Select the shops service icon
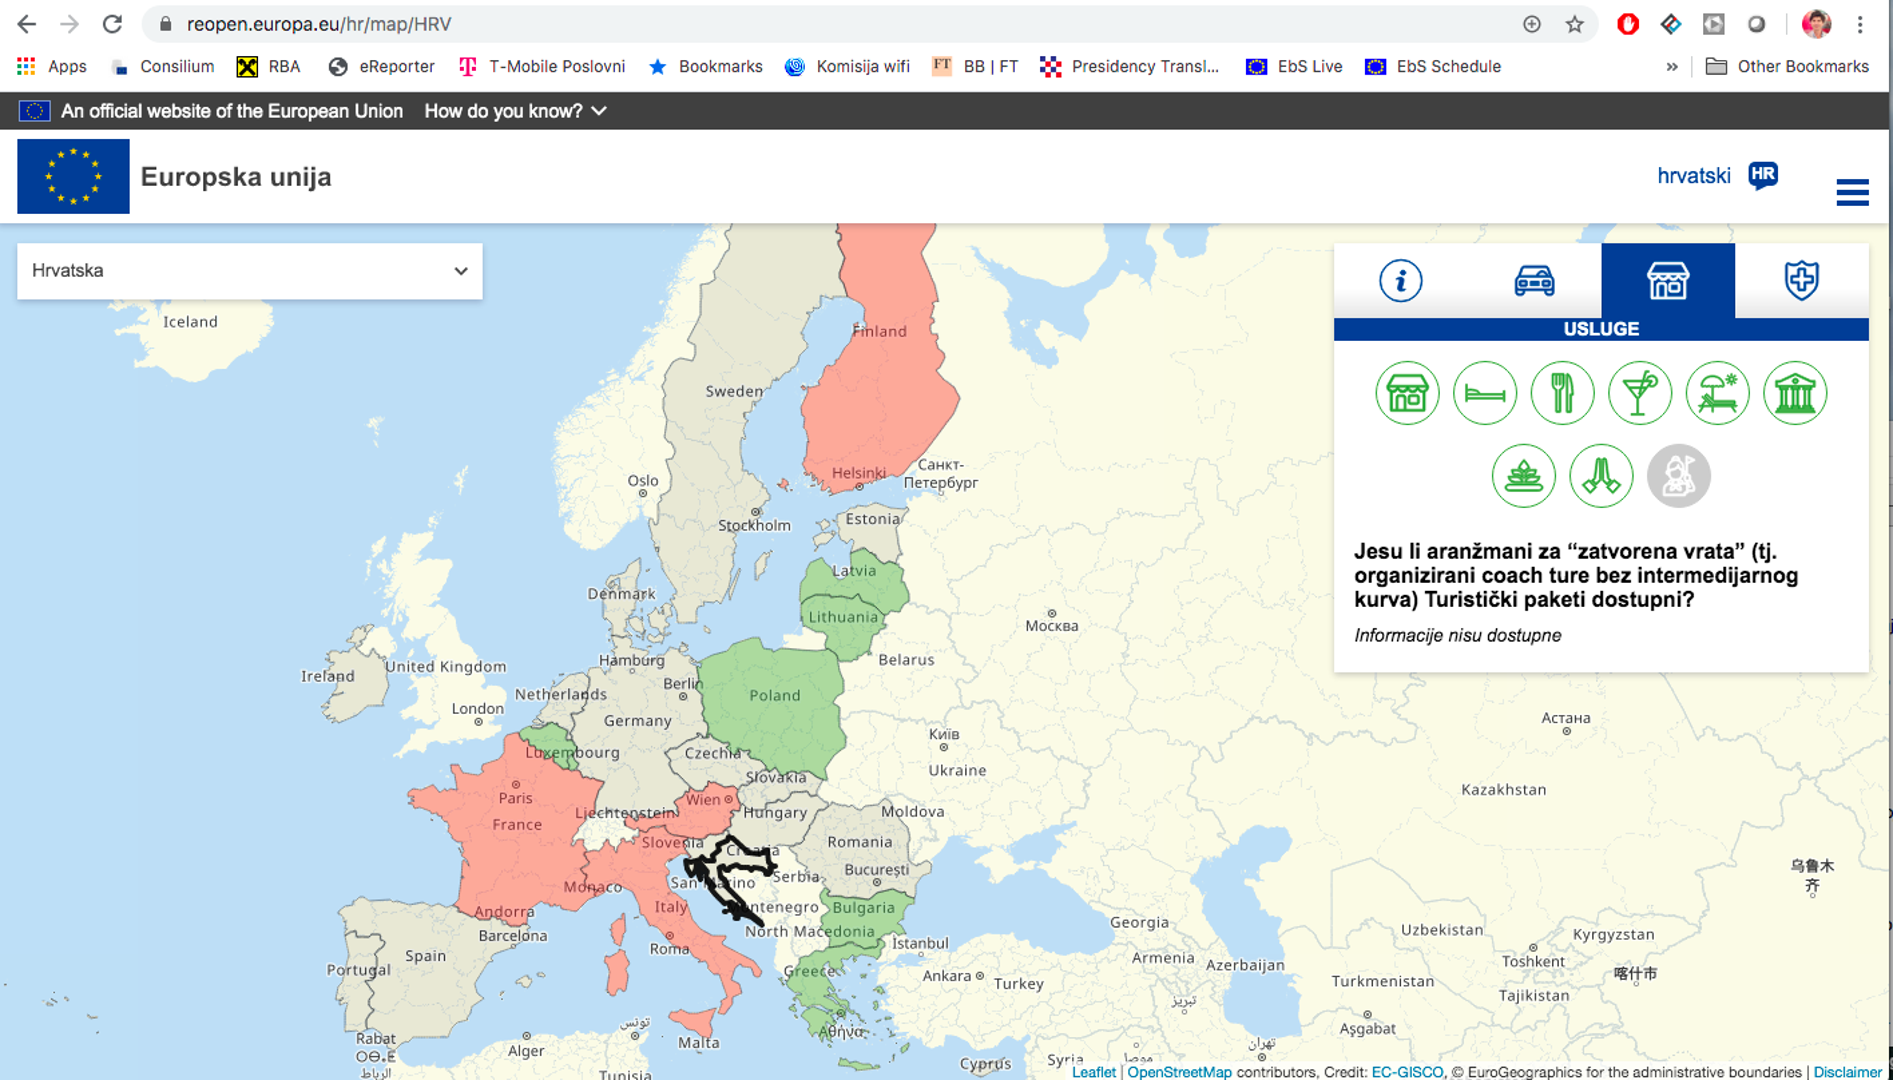 point(1407,394)
